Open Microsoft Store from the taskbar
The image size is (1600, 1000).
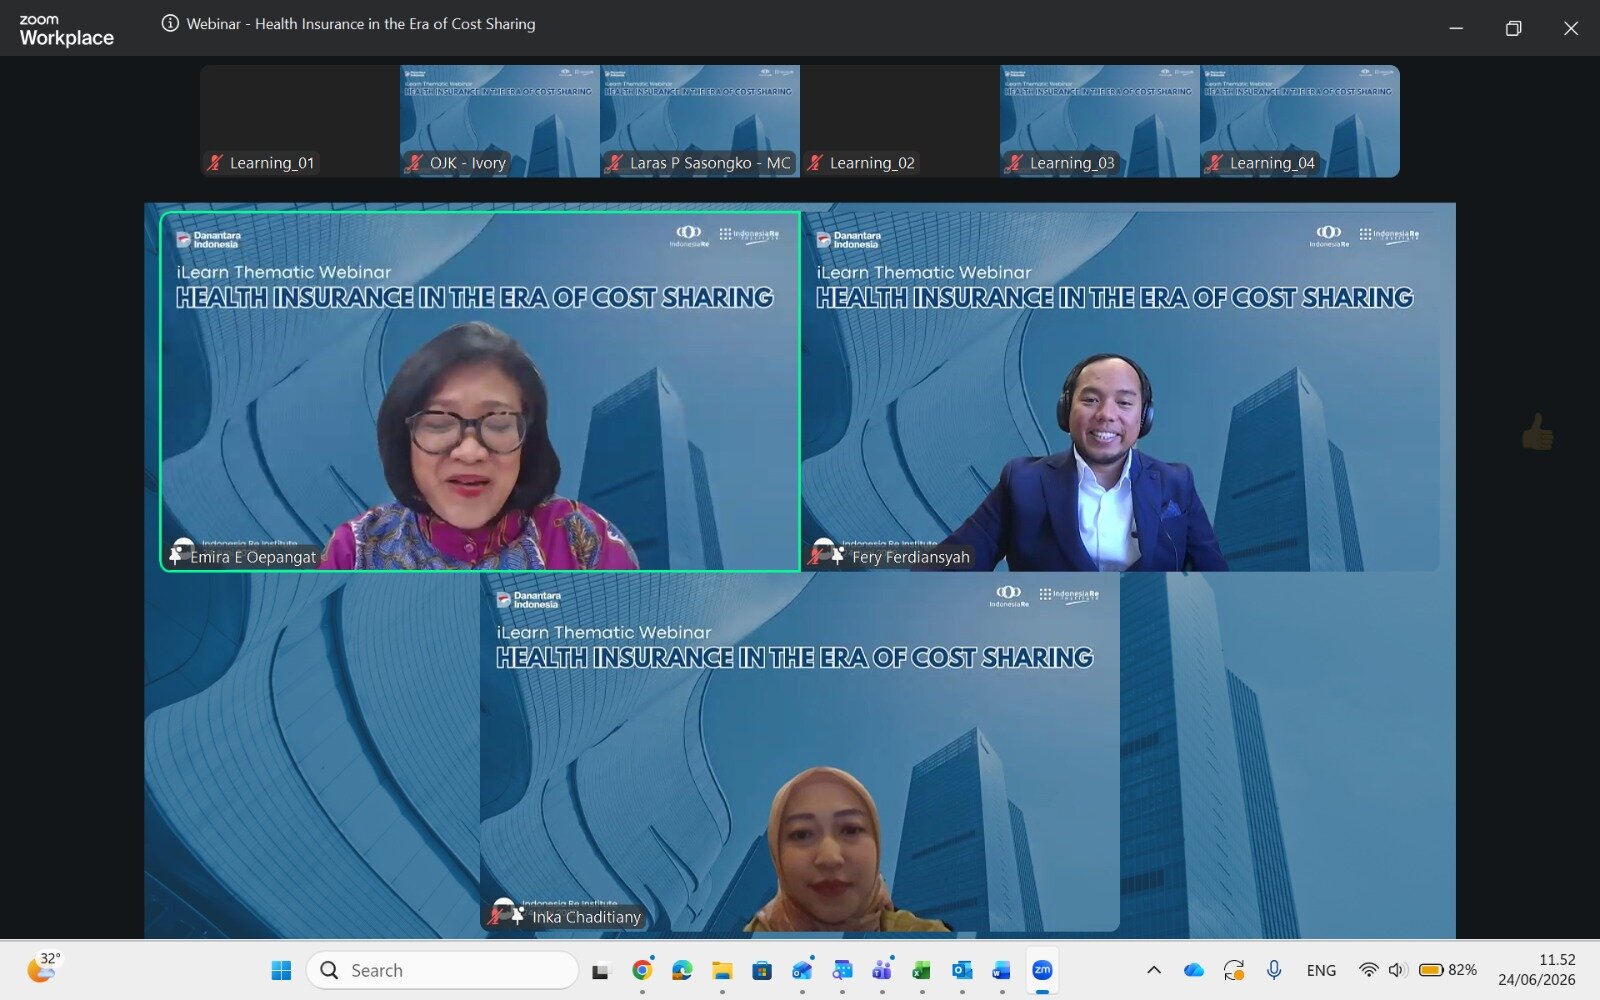tap(762, 970)
